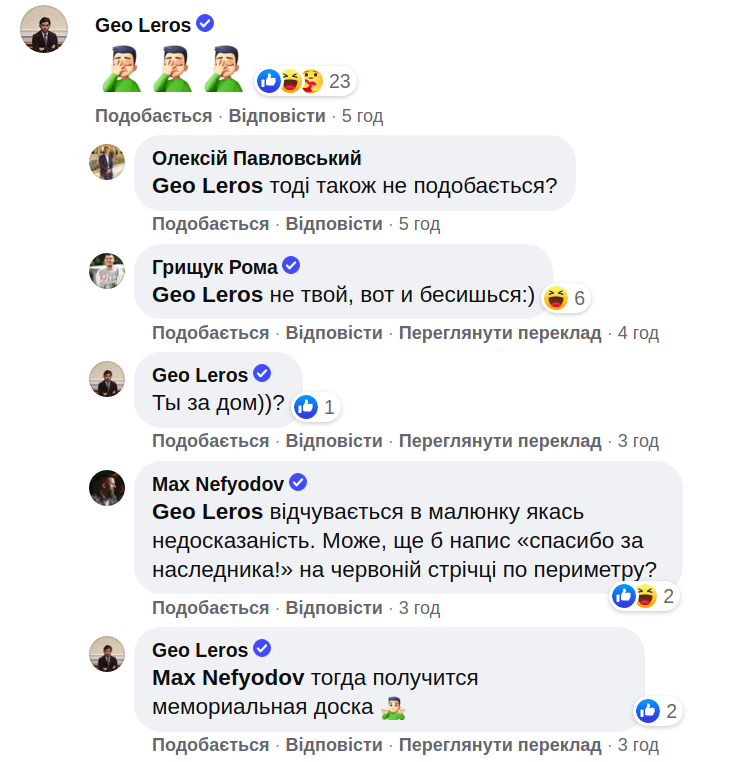736x762 pixels.
Task: Open reactions count 23 on top comment
Action: (305, 81)
